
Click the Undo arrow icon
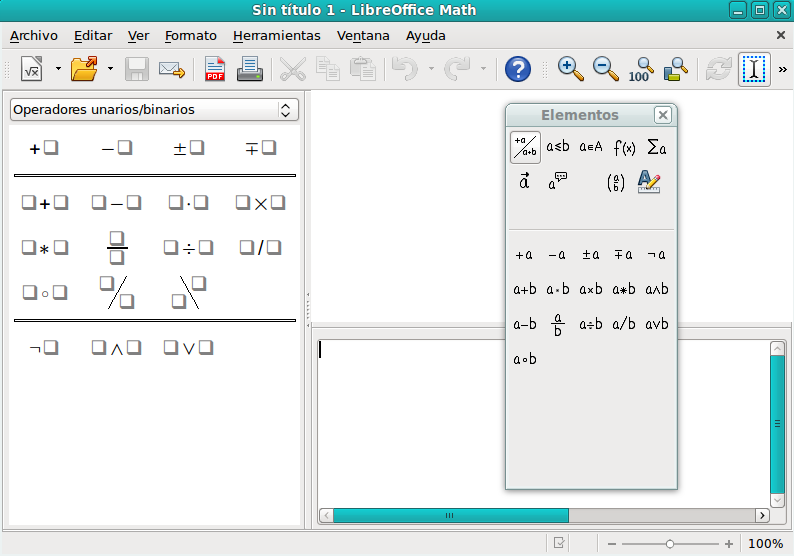pos(405,69)
